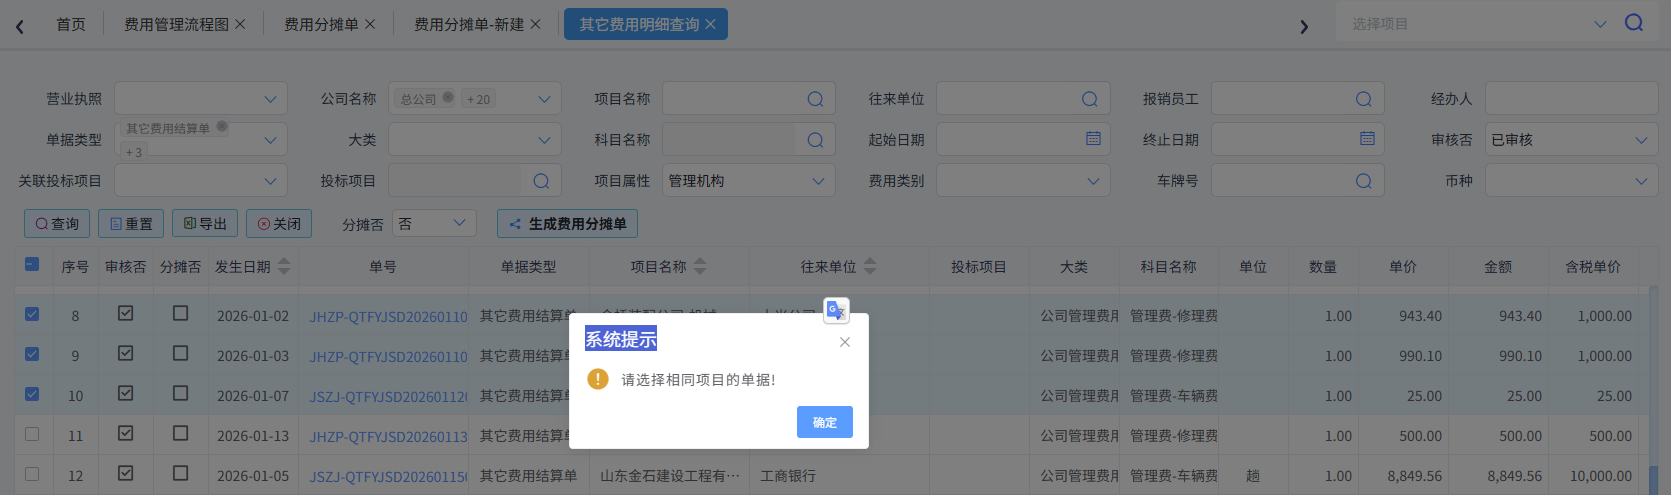The width and height of the screenshot is (1671, 495).
Task: Close the 系统提示 dialog with X
Action: pos(845,342)
